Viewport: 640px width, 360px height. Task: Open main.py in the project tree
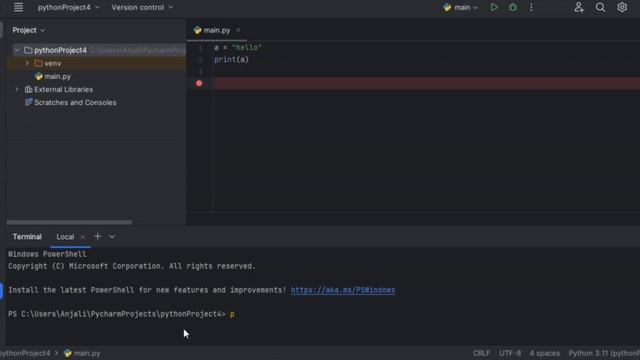(58, 76)
